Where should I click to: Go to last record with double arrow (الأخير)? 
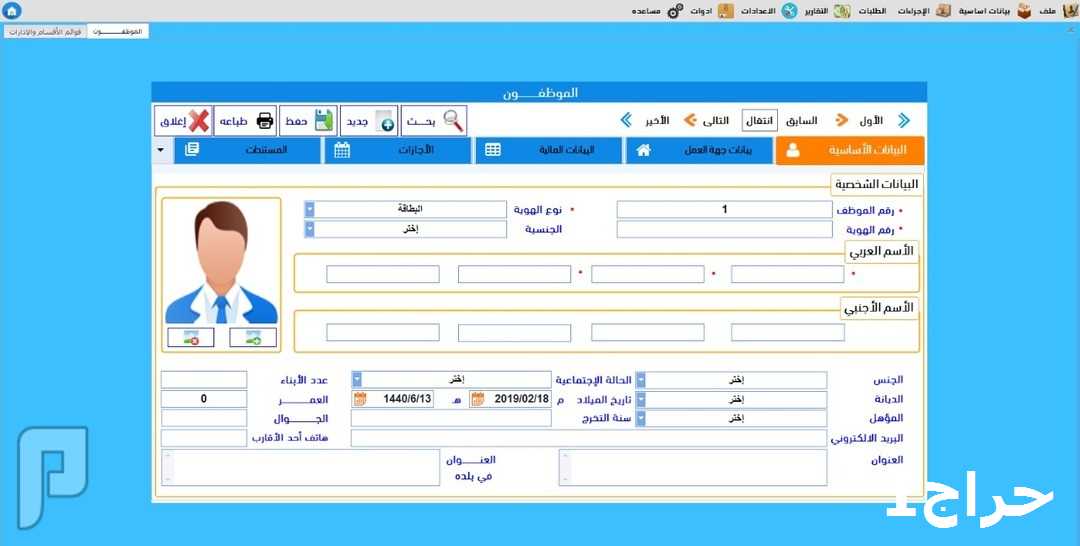(x=627, y=121)
